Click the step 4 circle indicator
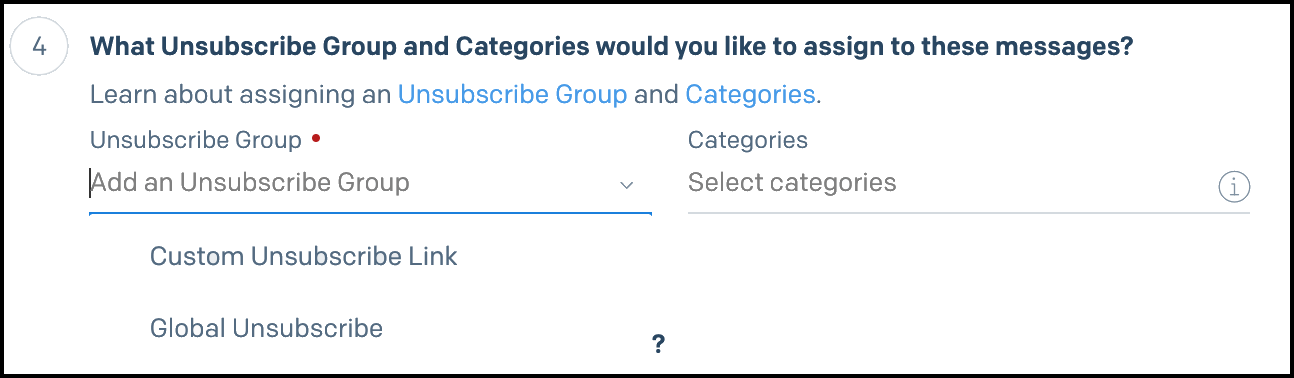Image resolution: width=1294 pixels, height=378 pixels. click(39, 48)
